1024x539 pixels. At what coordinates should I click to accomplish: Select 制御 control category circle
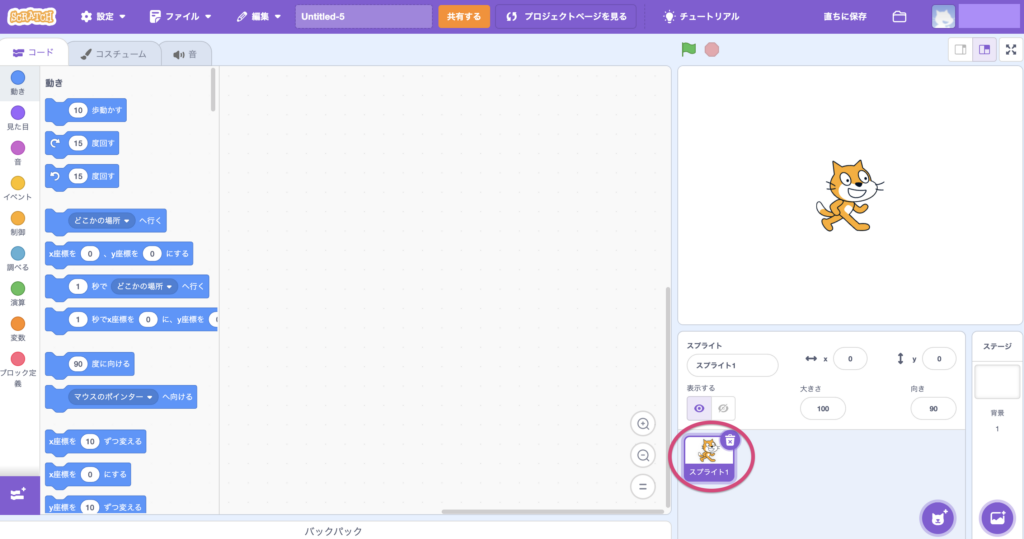pos(18,218)
